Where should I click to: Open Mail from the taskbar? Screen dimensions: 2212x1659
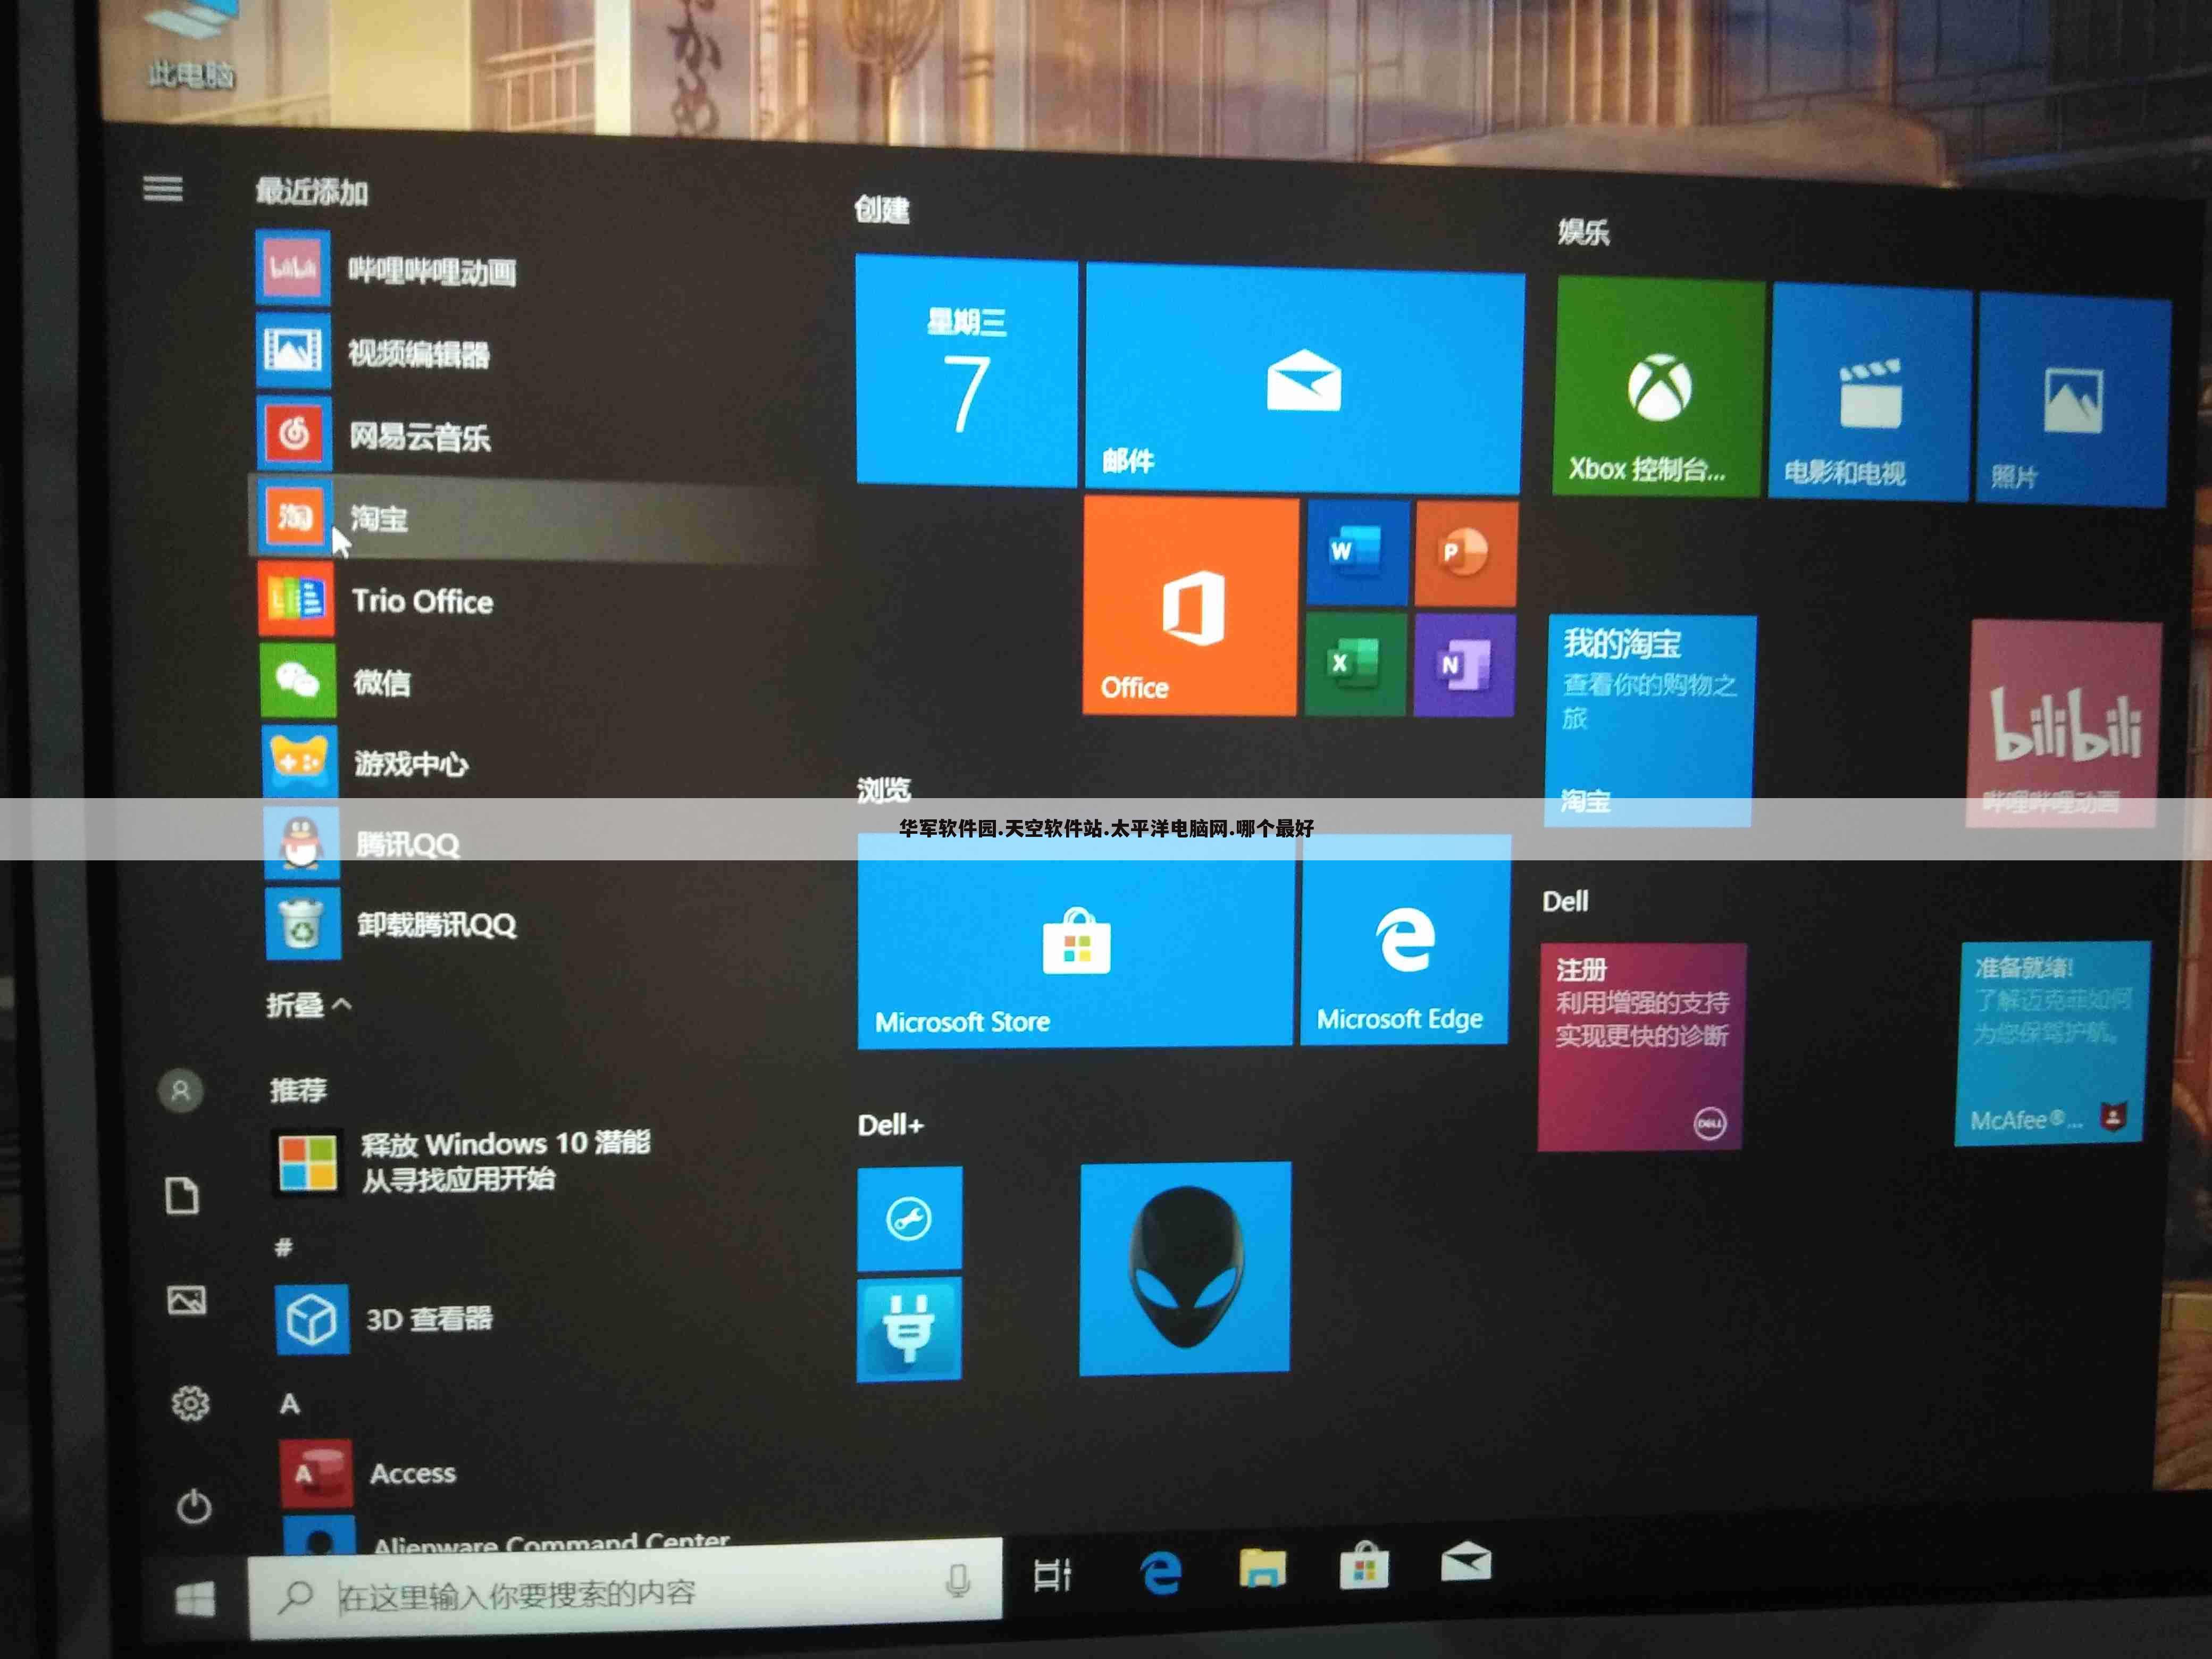pos(1466,1561)
